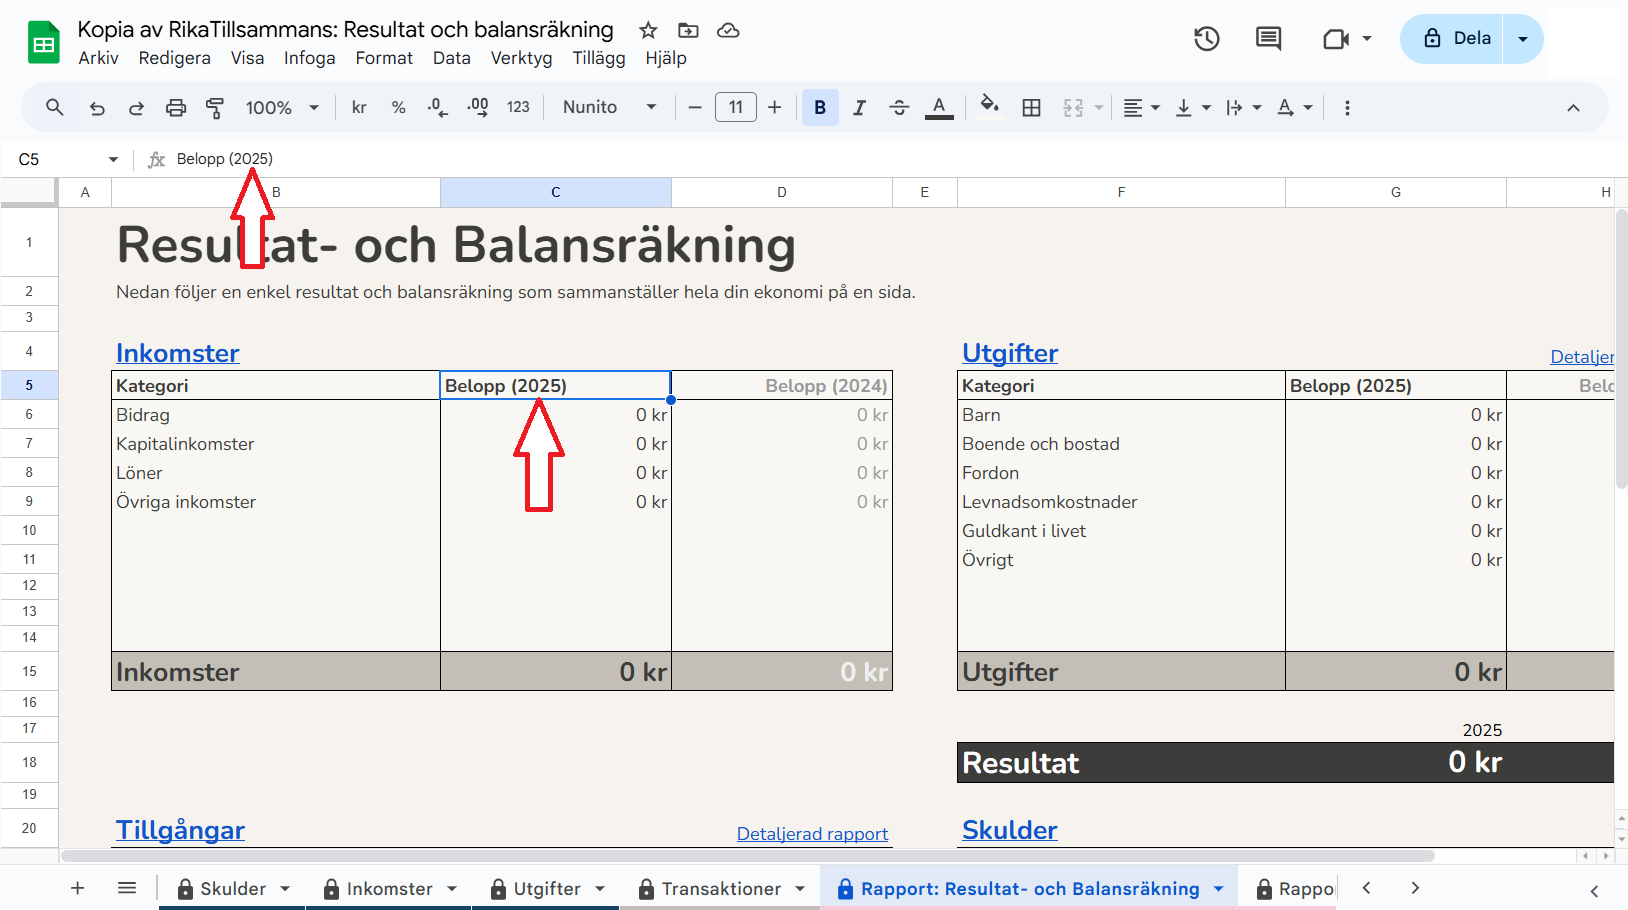Viewport: 1628px width, 910px height.
Task: Click the search magnifier in toolbar
Action: (x=55, y=108)
